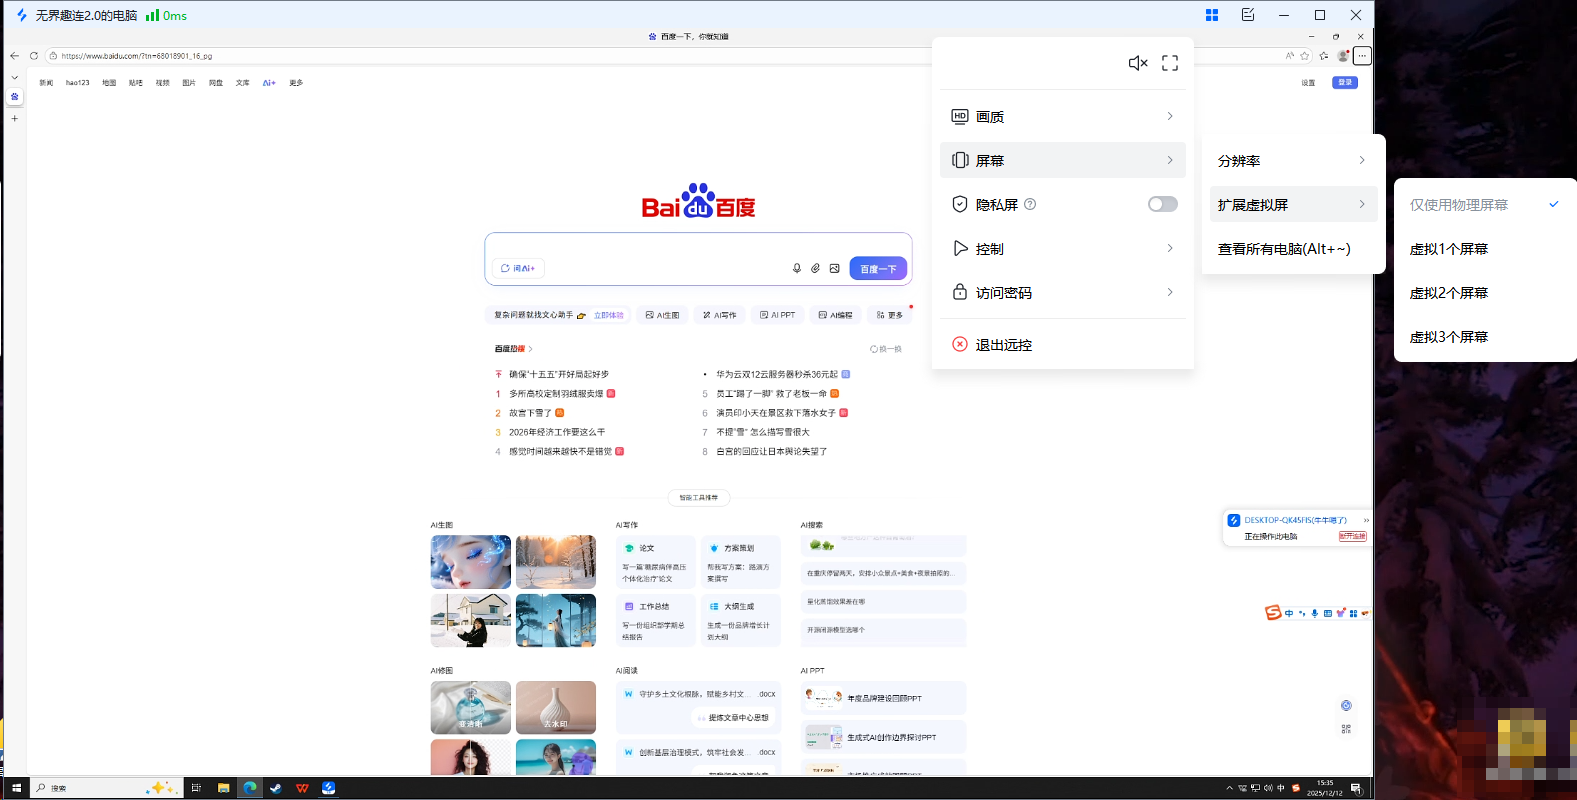Image resolution: width=1577 pixels, height=800 pixels.
Task: Click the AI写作 shortcut chip
Action: (x=719, y=315)
